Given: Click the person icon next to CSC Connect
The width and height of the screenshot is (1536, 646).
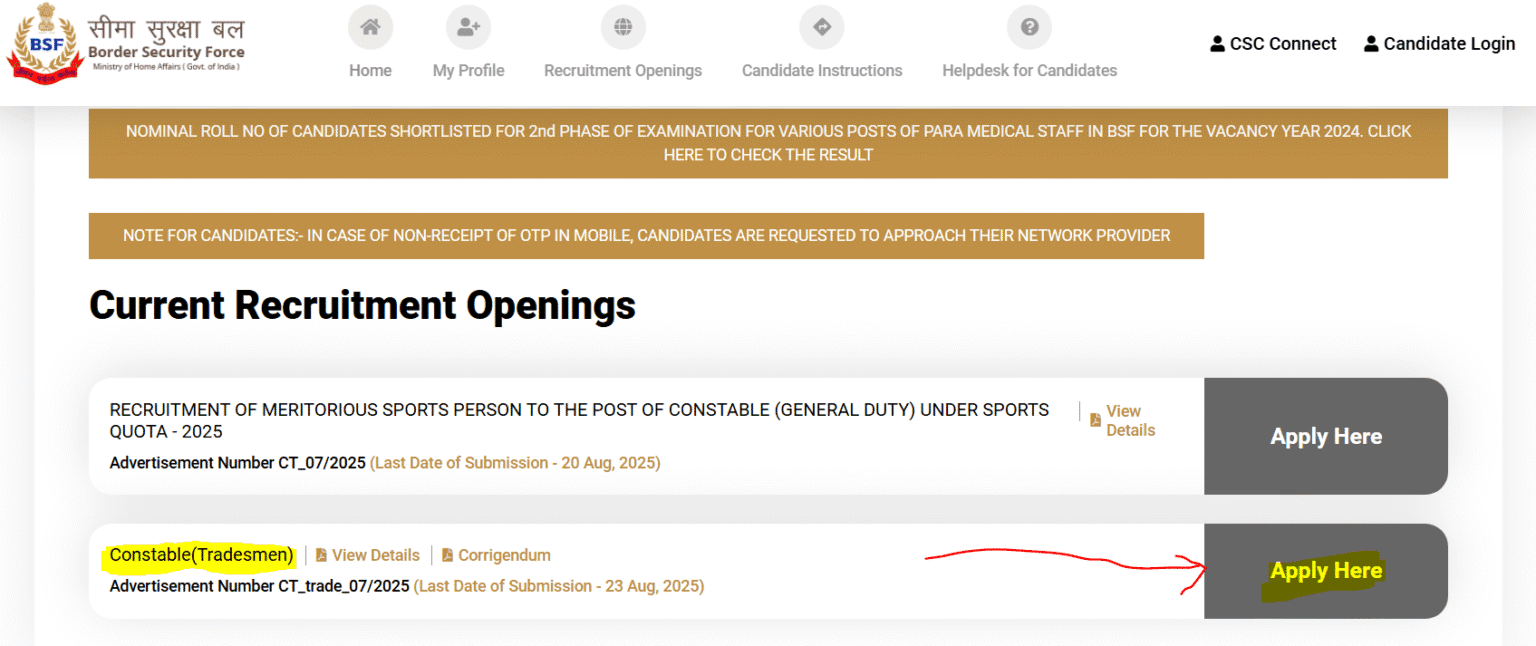Looking at the screenshot, I should (1217, 43).
